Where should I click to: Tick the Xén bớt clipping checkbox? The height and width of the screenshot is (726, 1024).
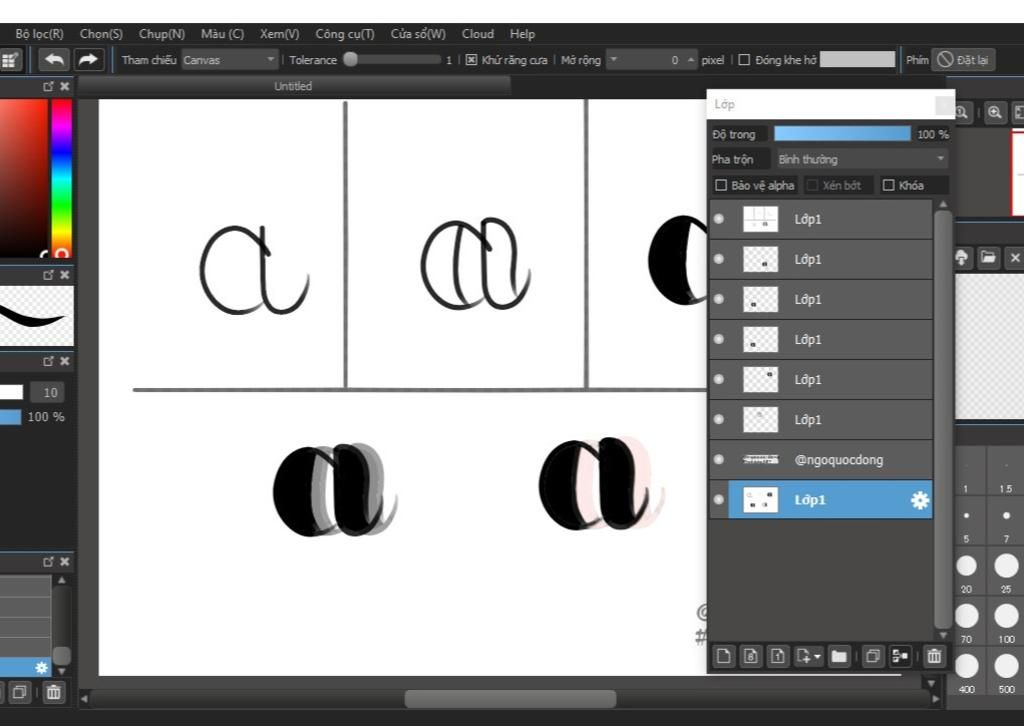pyautogui.click(x=812, y=185)
